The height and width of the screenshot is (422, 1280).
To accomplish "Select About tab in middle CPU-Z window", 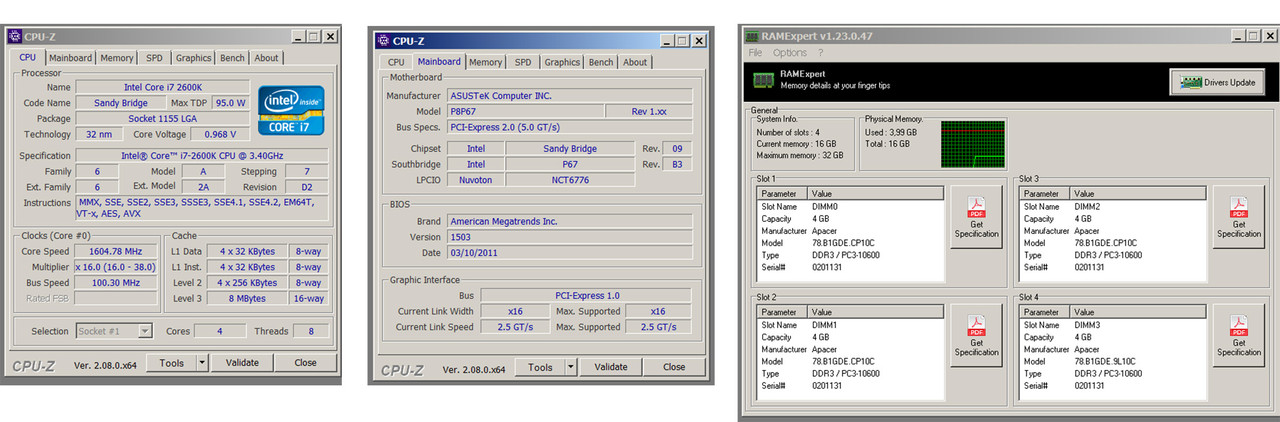I will click(x=635, y=62).
